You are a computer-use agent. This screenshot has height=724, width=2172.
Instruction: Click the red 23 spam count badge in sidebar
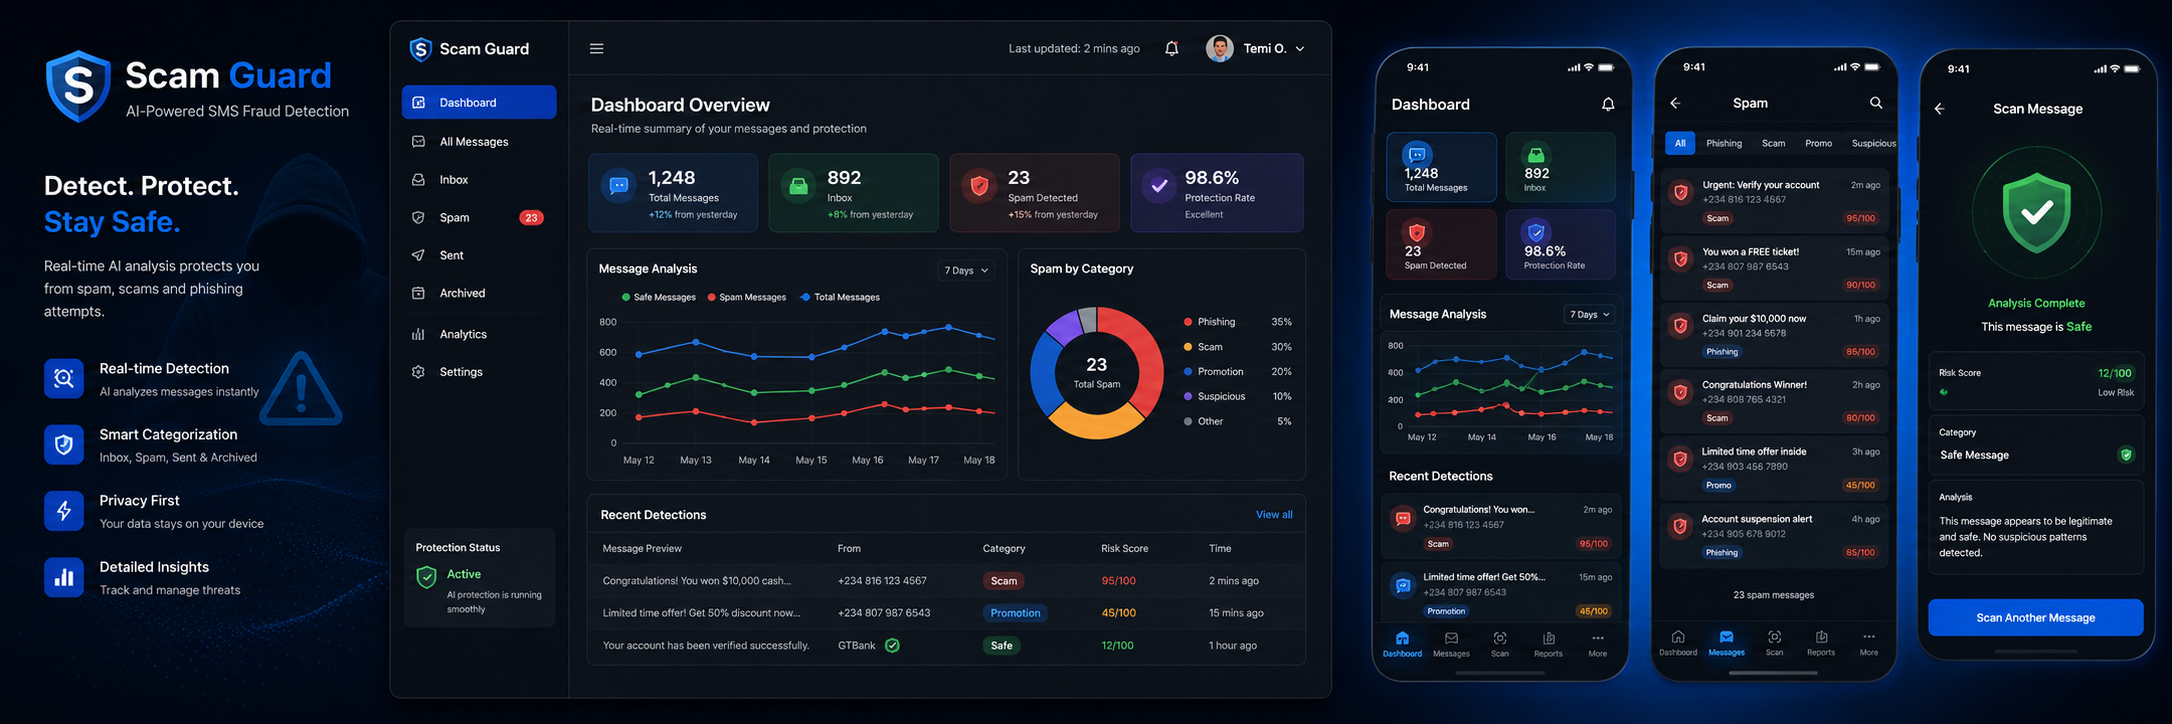pos(531,217)
